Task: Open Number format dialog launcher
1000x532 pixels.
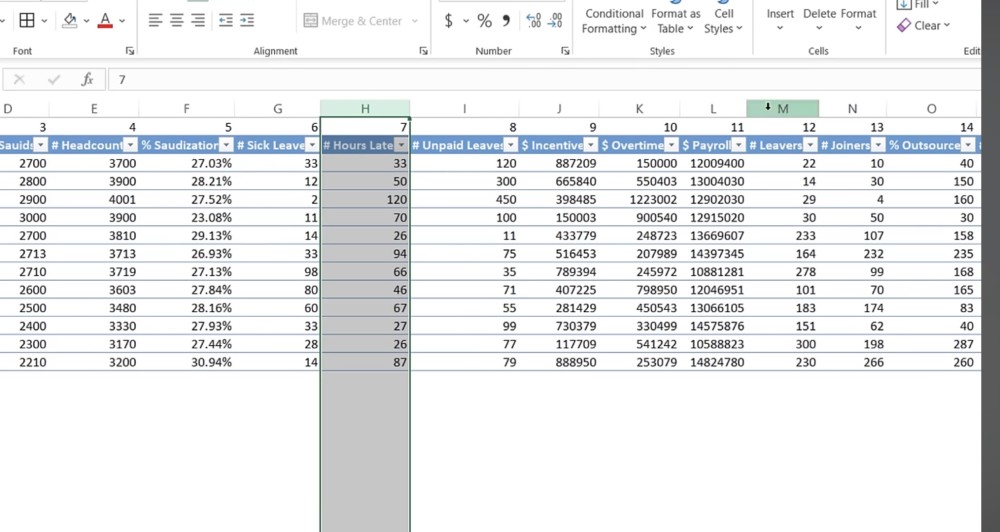Action: tap(565, 51)
